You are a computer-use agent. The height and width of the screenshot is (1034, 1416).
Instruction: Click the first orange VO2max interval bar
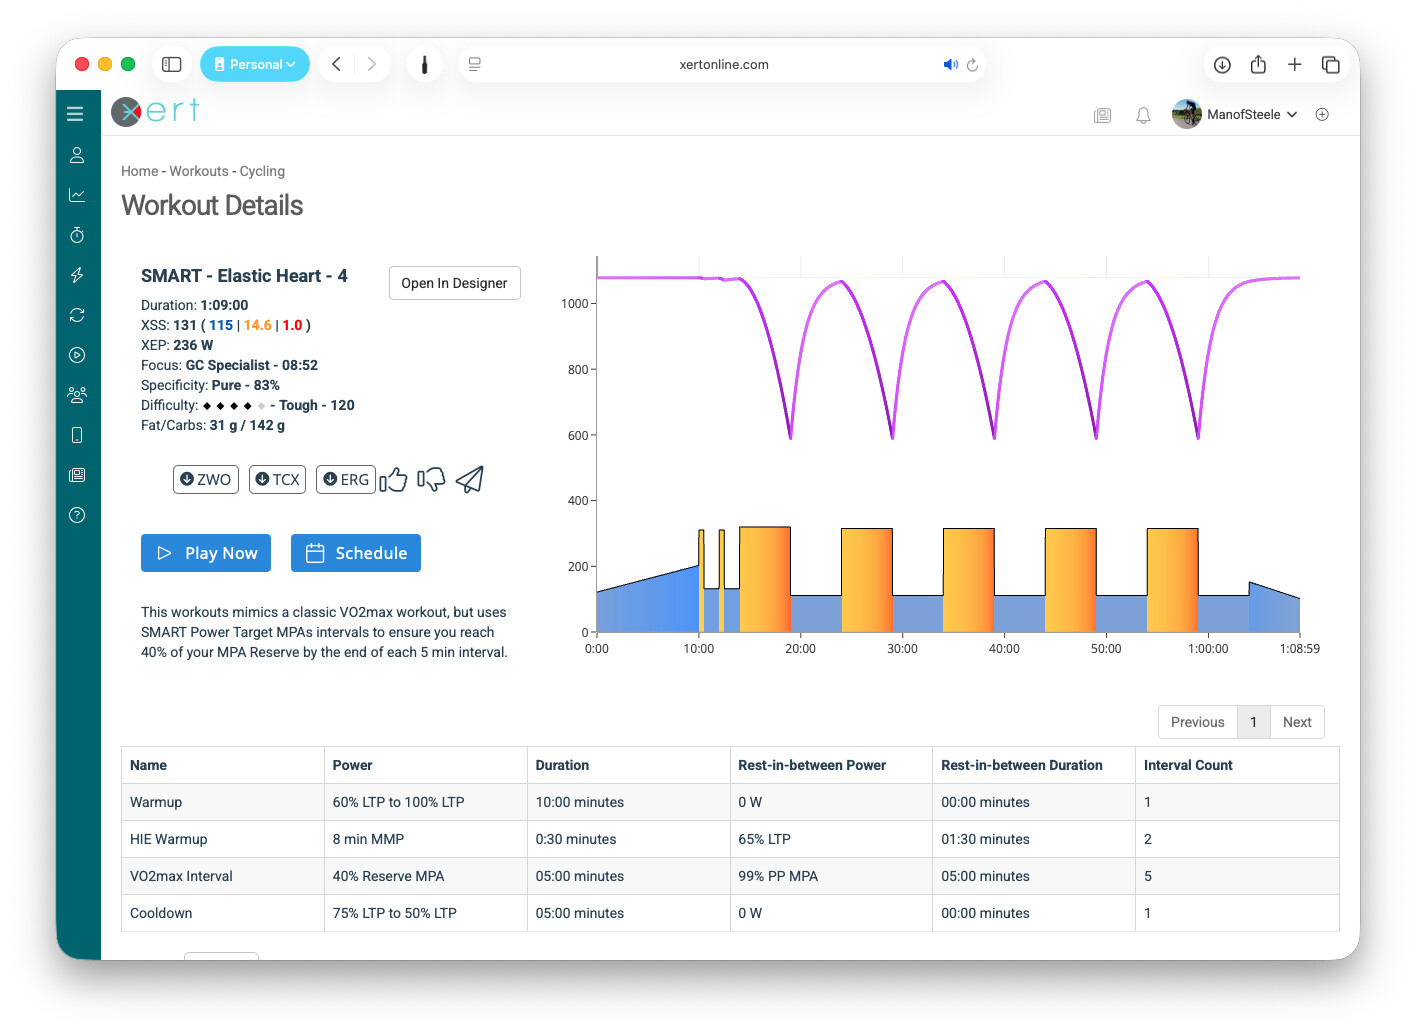coord(765,580)
